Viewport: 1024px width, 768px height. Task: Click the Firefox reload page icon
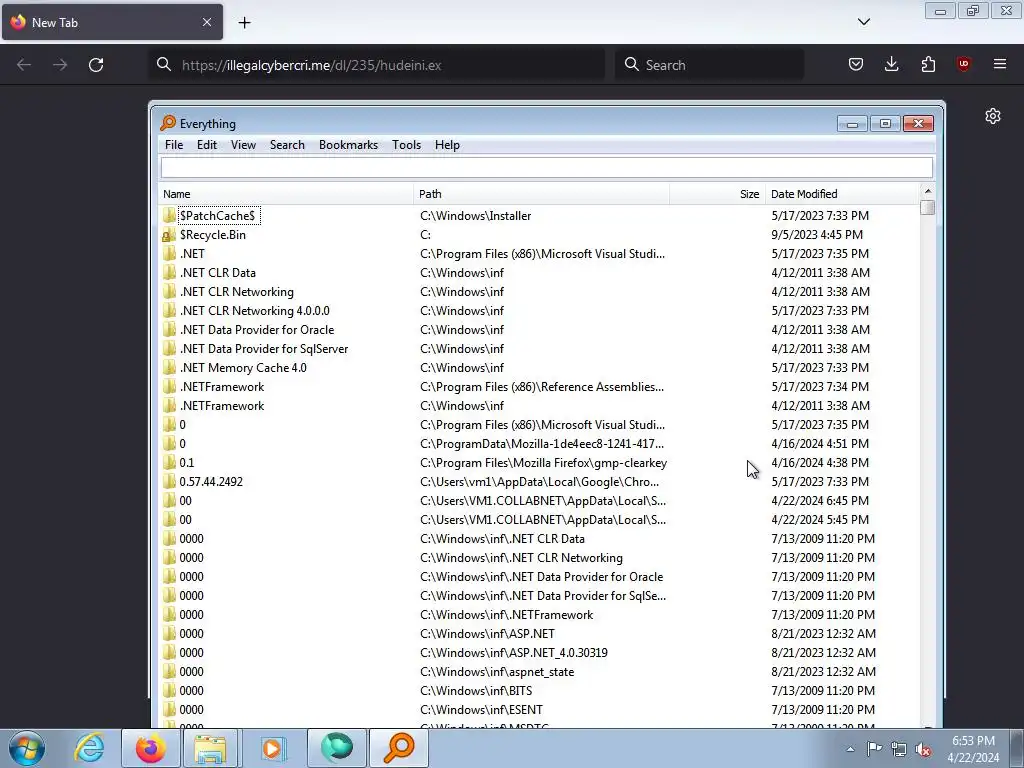[x=96, y=65]
